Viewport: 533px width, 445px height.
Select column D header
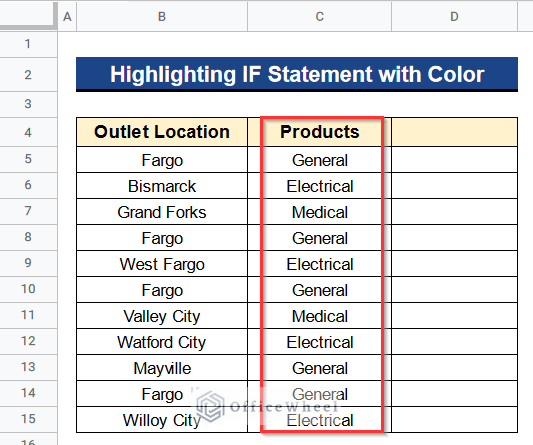[x=454, y=16]
